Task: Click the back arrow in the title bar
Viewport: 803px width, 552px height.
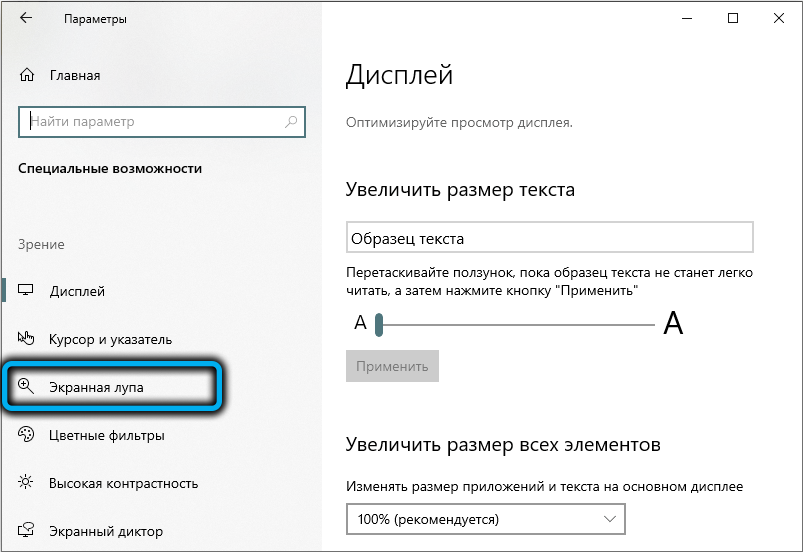Action: click(26, 19)
